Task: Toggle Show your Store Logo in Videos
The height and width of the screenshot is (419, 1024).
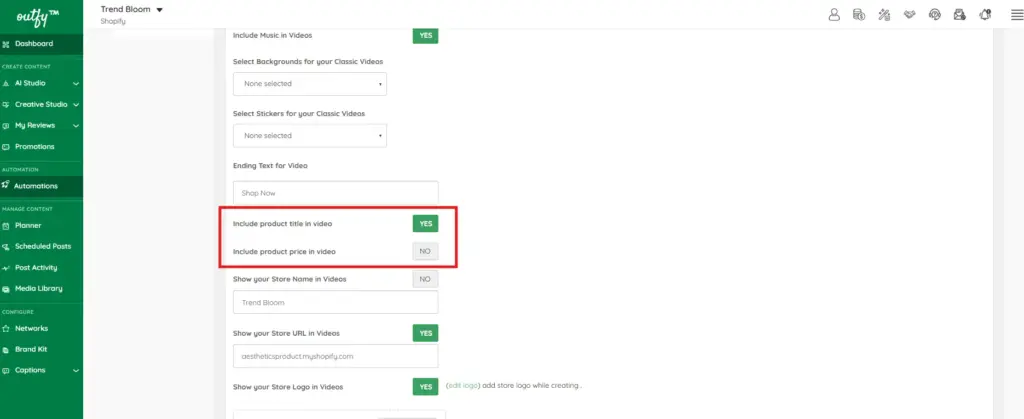Action: tap(425, 386)
